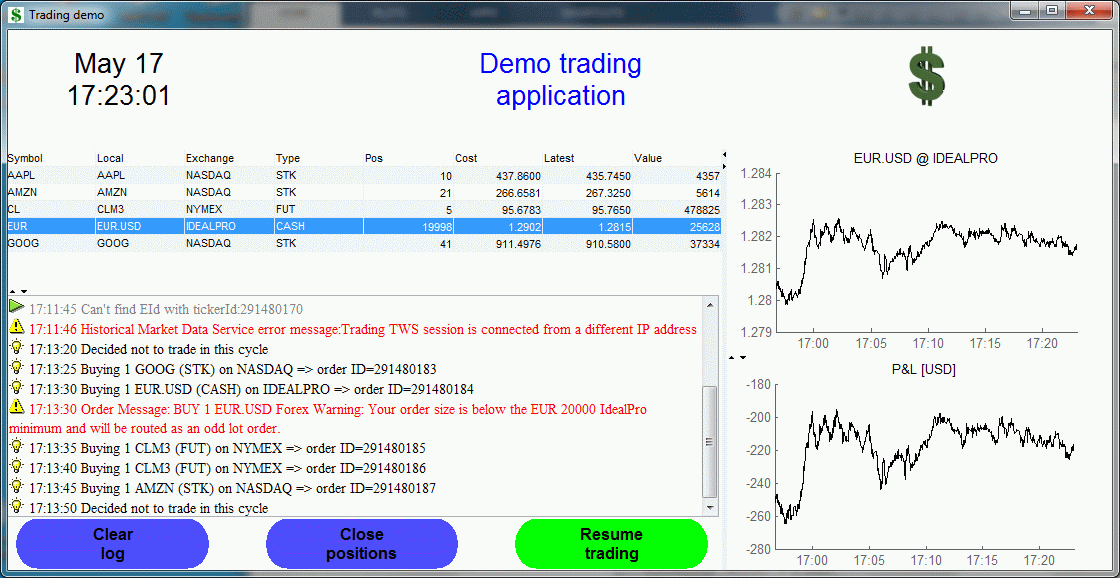Click the Local column header
Image resolution: width=1120 pixels, height=578 pixels.
point(141,158)
